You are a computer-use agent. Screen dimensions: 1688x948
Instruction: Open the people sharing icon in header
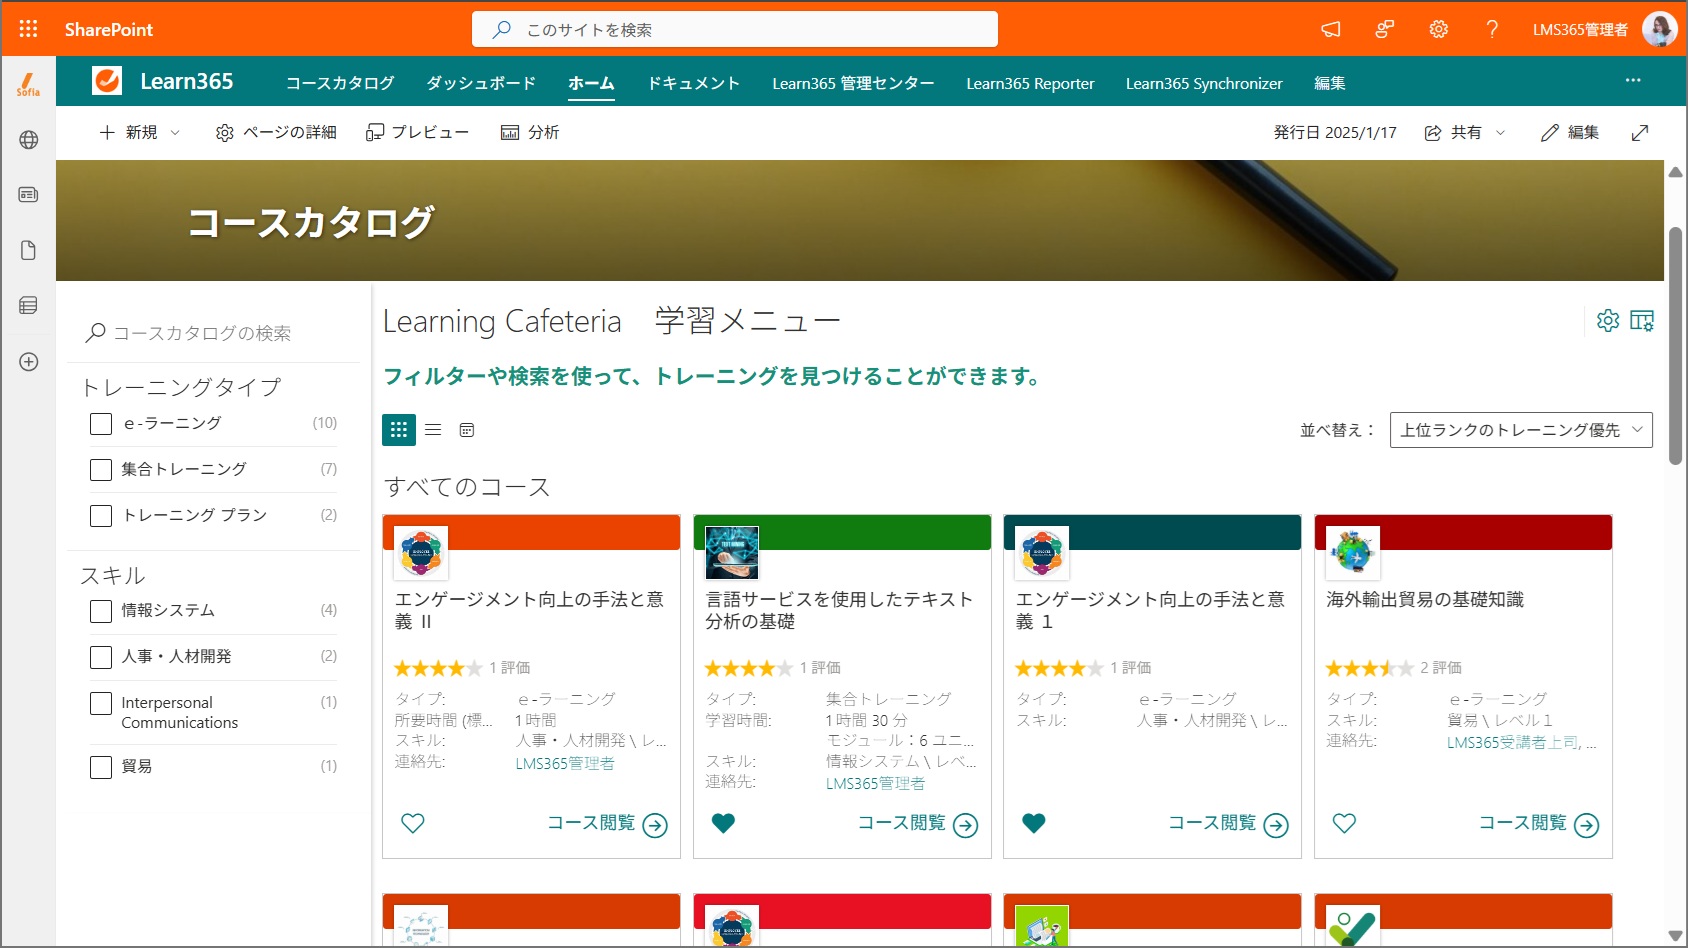[x=1385, y=29]
